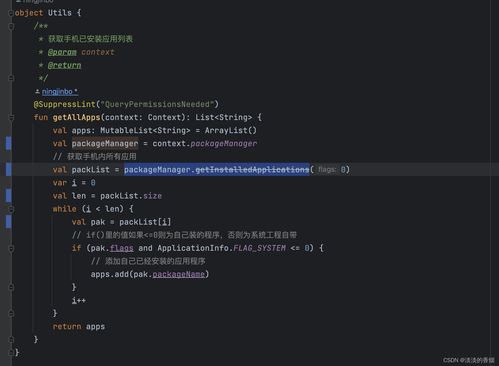Click the change marker beside val len line
The height and width of the screenshot is (366, 499).
9,196
